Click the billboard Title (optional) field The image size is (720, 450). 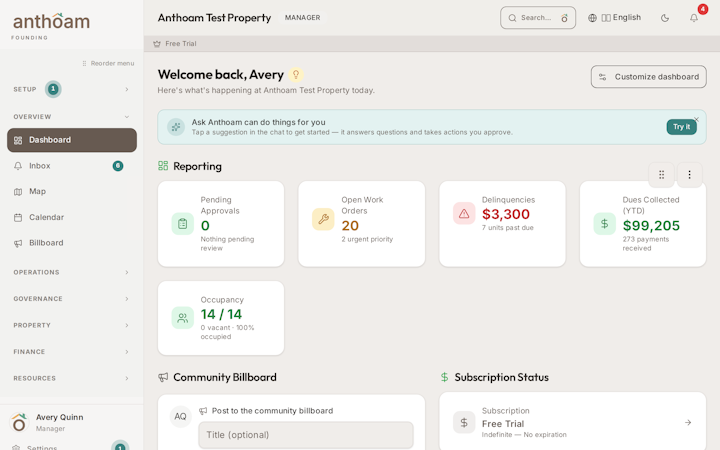(x=306, y=435)
